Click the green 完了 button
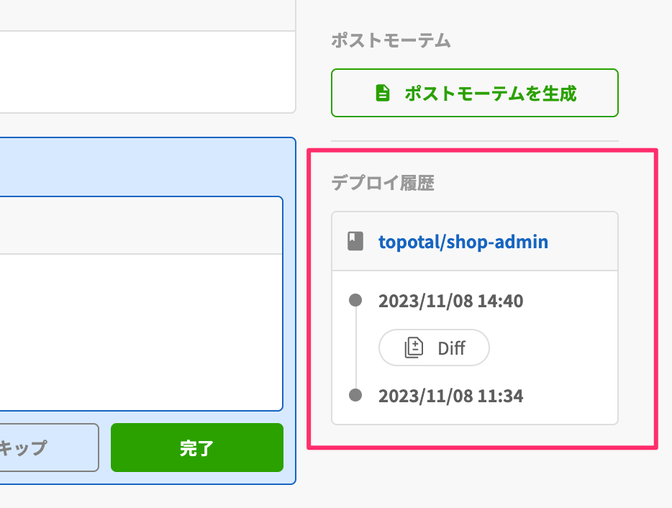The image size is (672, 508). [197, 448]
